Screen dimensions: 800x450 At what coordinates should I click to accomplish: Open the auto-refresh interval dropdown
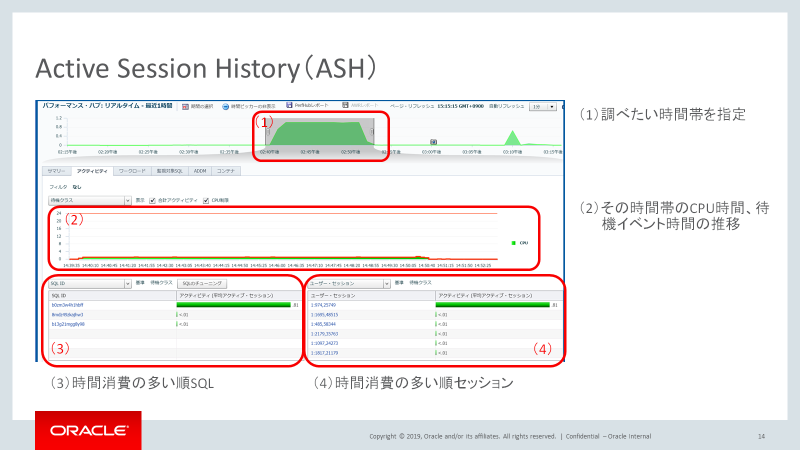[x=543, y=107]
